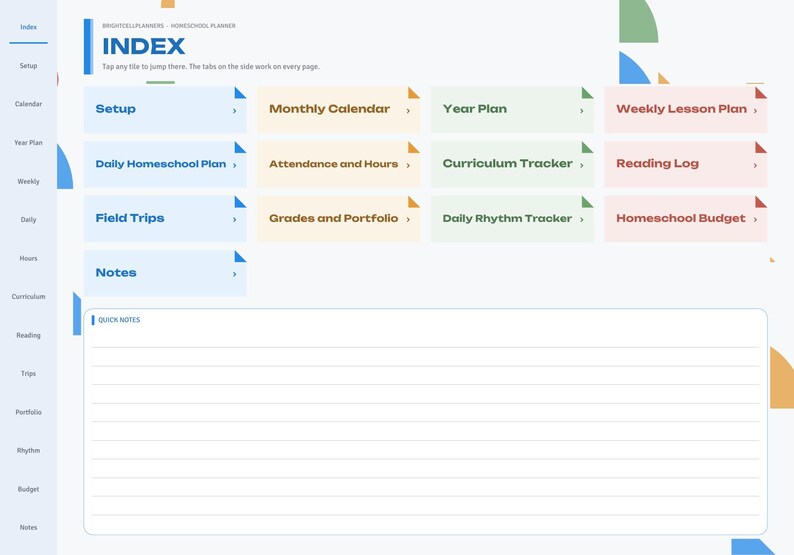Click the chevron on the Monthly Calendar tile

[408, 110]
